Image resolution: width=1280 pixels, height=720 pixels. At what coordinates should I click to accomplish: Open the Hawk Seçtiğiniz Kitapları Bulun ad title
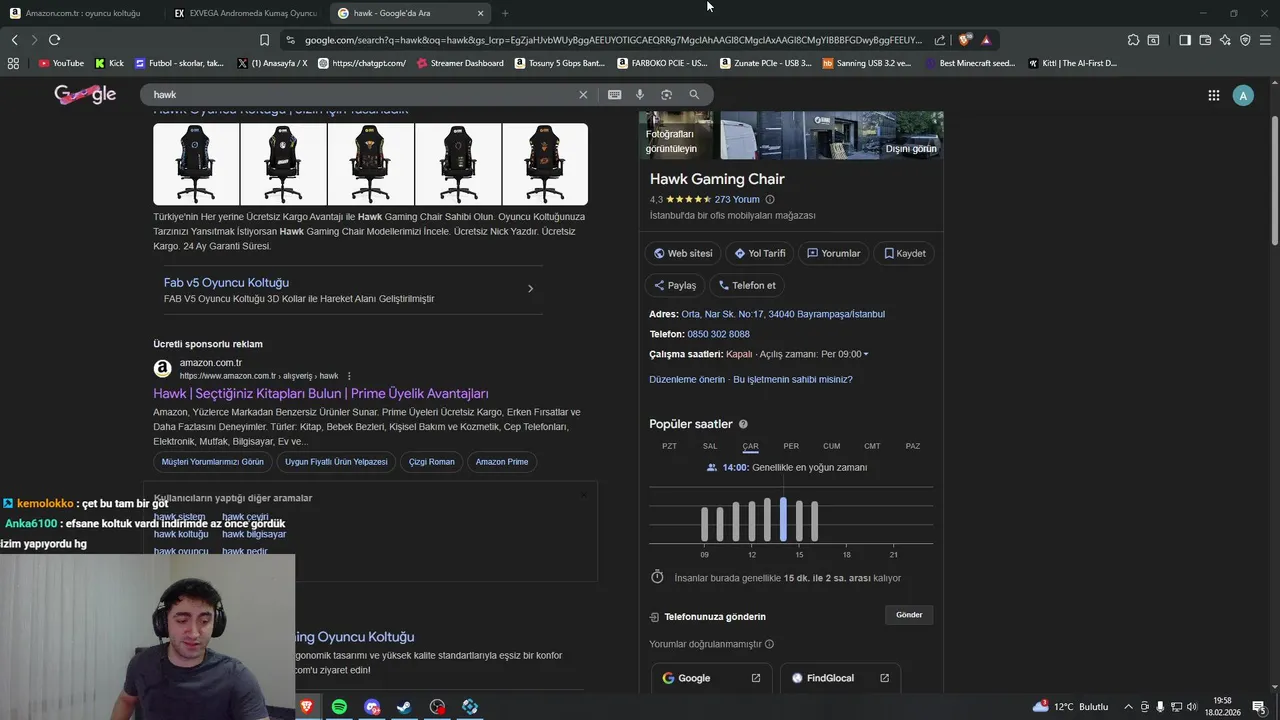[x=320, y=393]
